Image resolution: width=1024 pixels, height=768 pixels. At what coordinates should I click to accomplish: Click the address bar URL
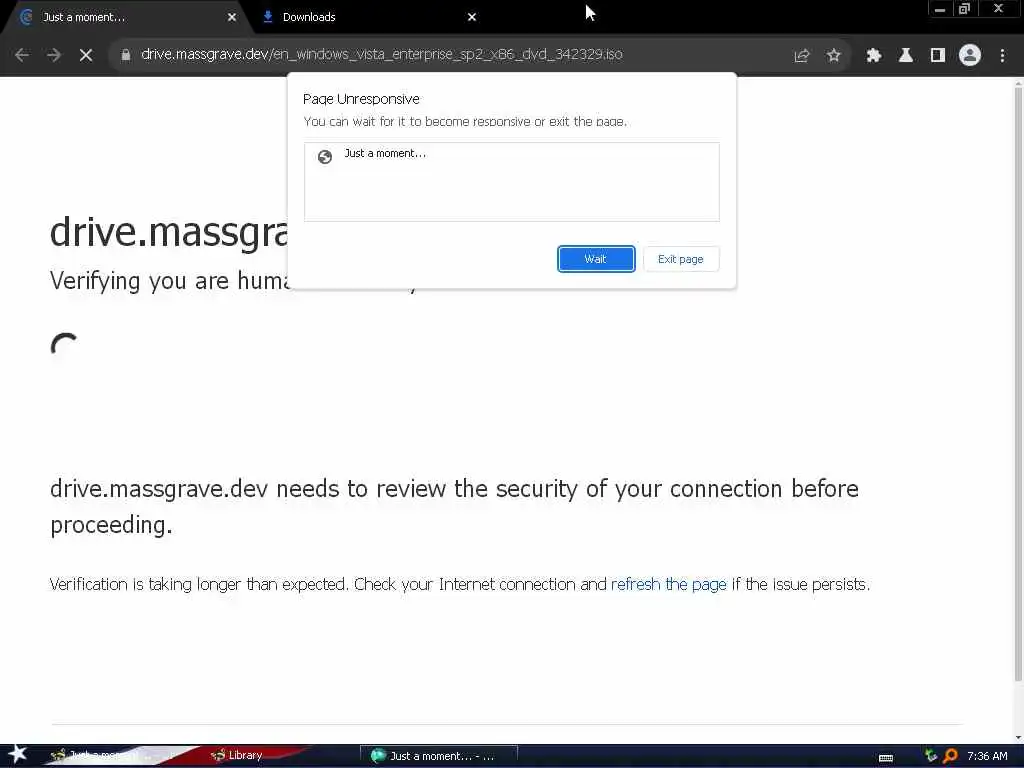click(381, 54)
